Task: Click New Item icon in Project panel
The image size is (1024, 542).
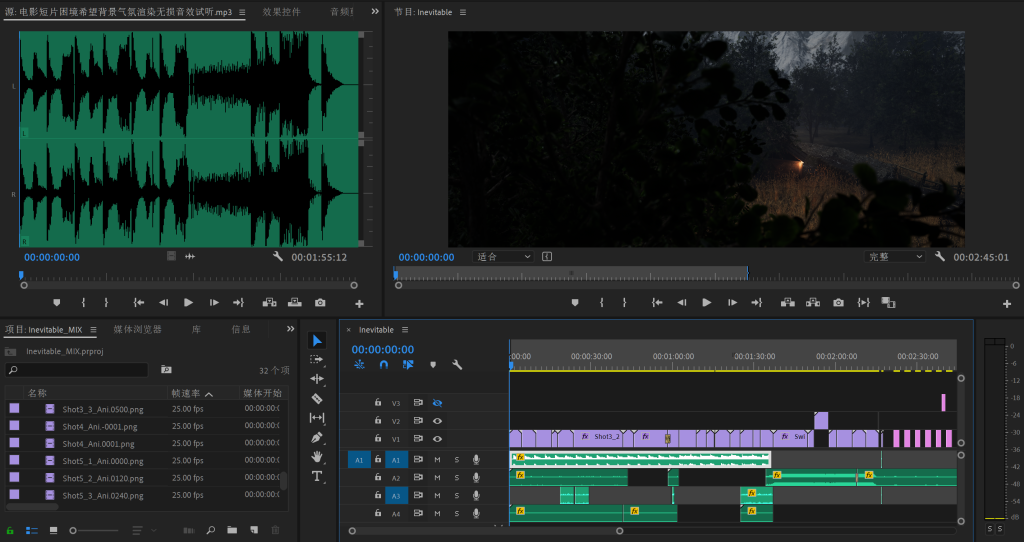Action: click(253, 530)
